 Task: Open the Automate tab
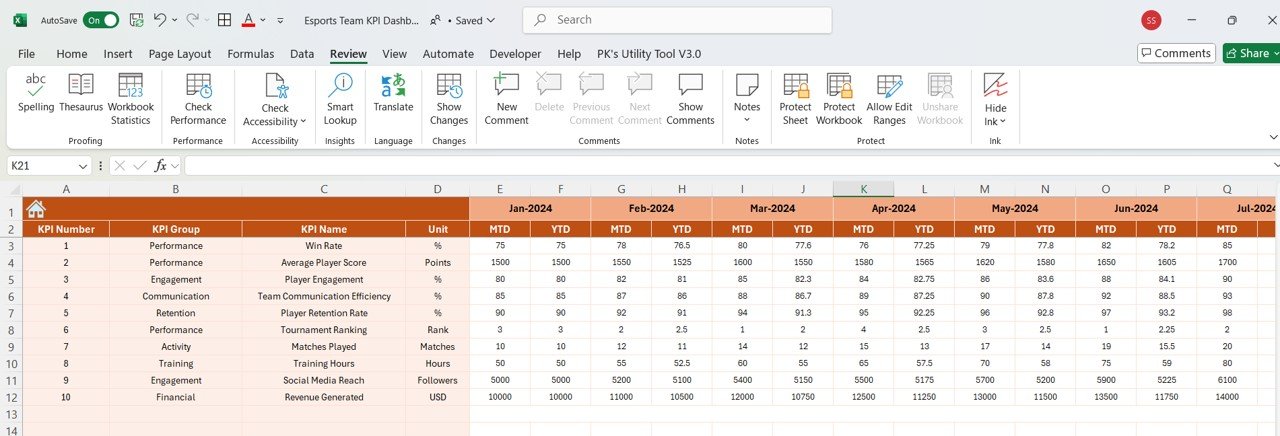(448, 54)
